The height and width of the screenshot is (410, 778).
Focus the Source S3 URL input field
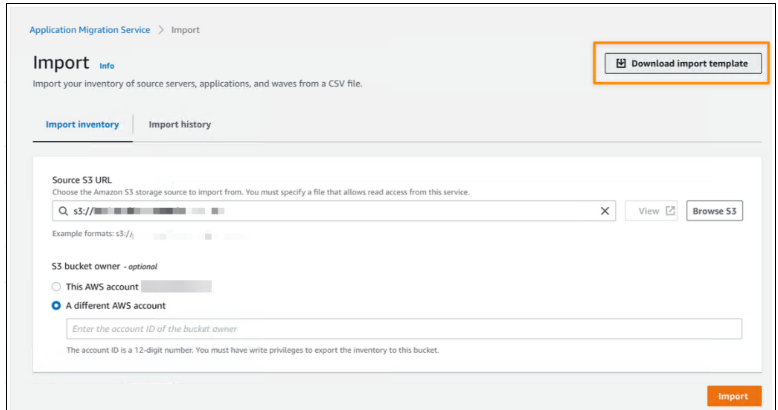(330, 211)
